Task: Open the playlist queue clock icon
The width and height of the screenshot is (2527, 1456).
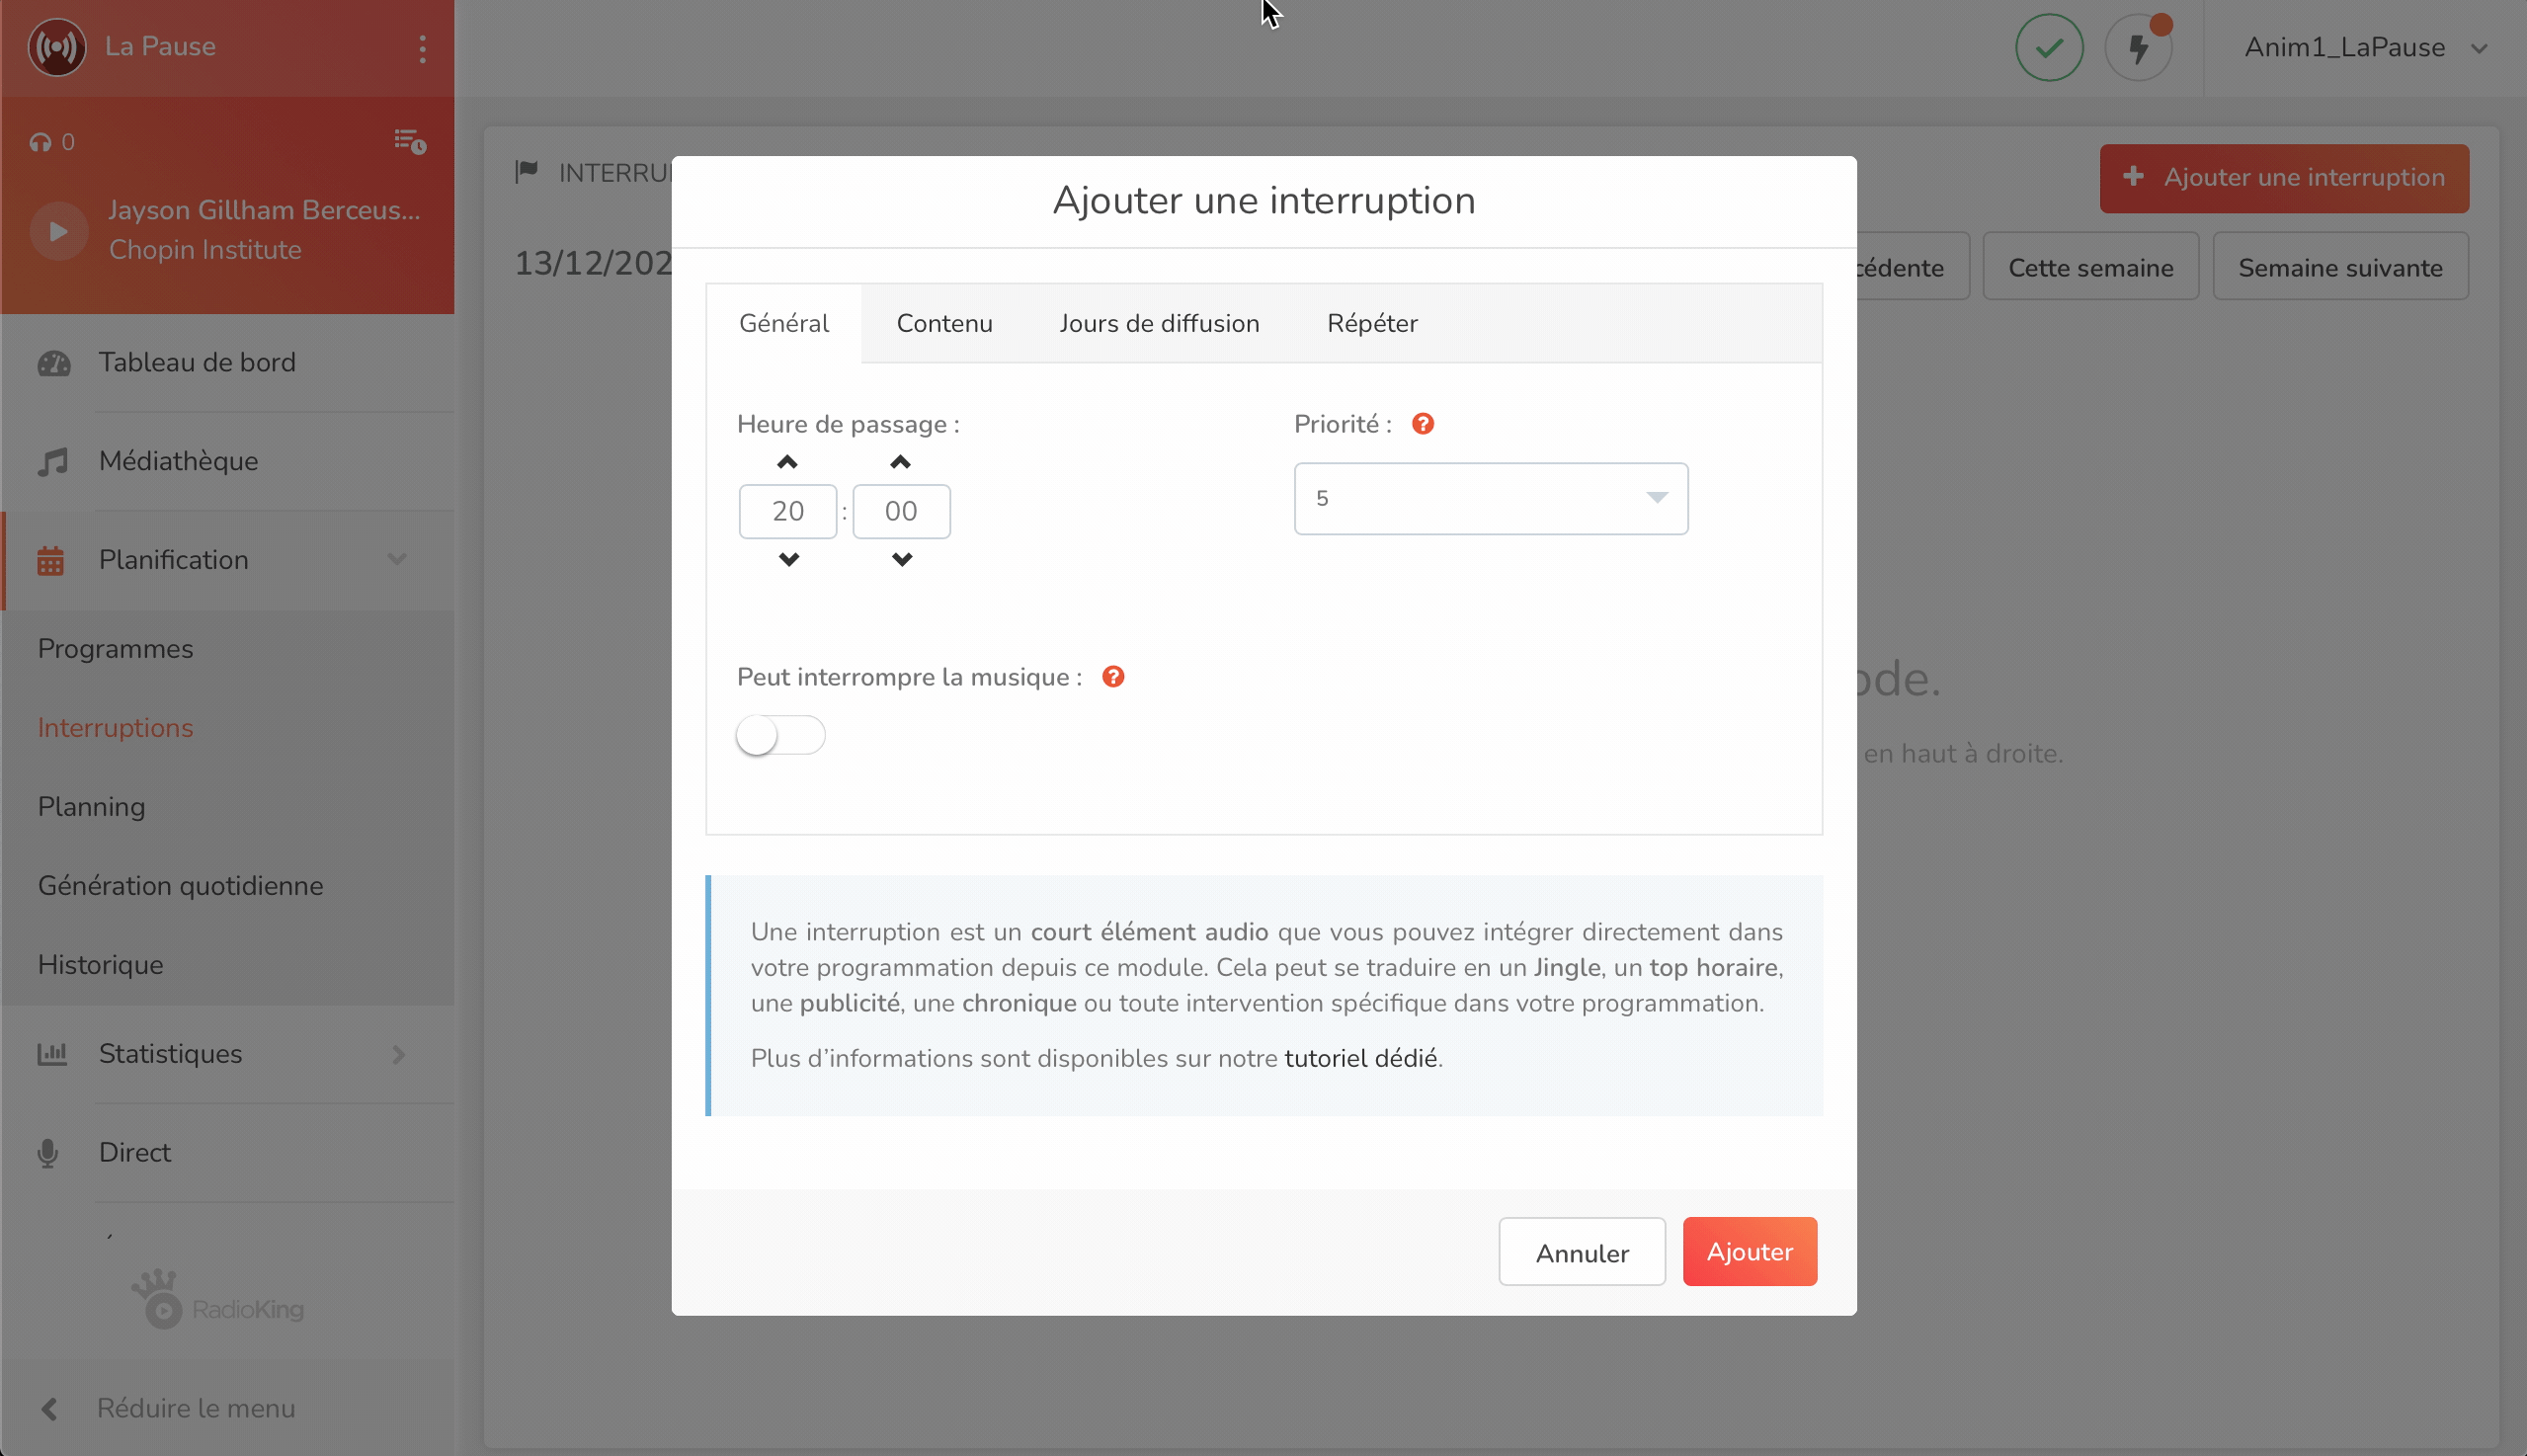Action: [410, 141]
